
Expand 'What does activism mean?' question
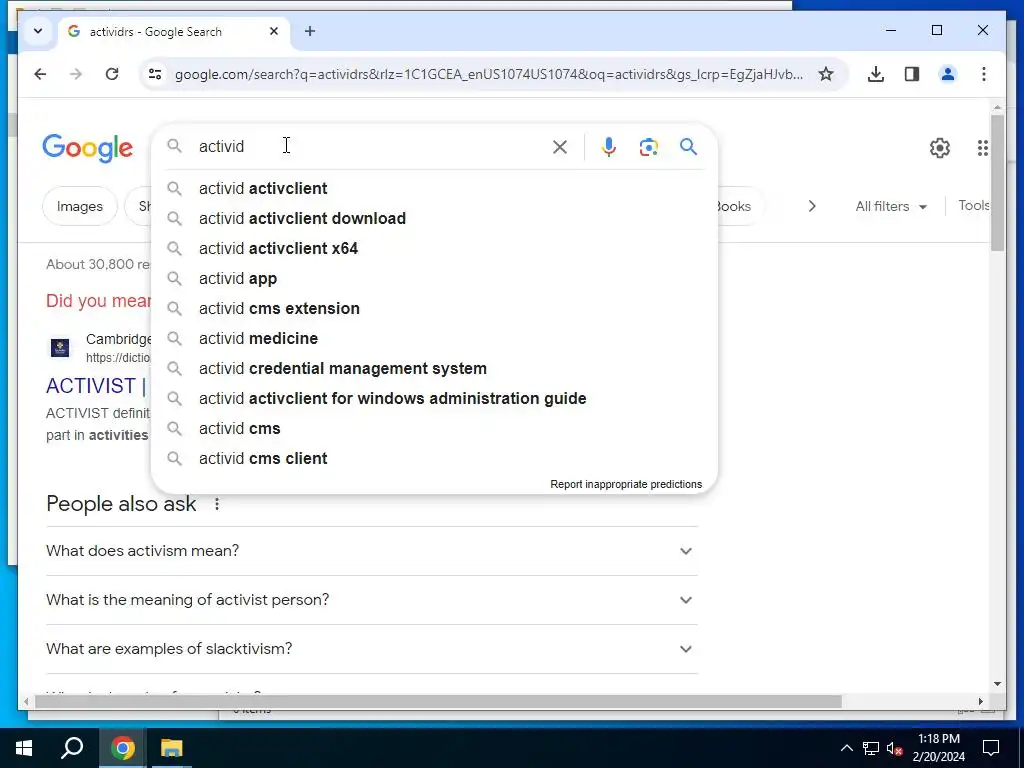click(x=372, y=551)
